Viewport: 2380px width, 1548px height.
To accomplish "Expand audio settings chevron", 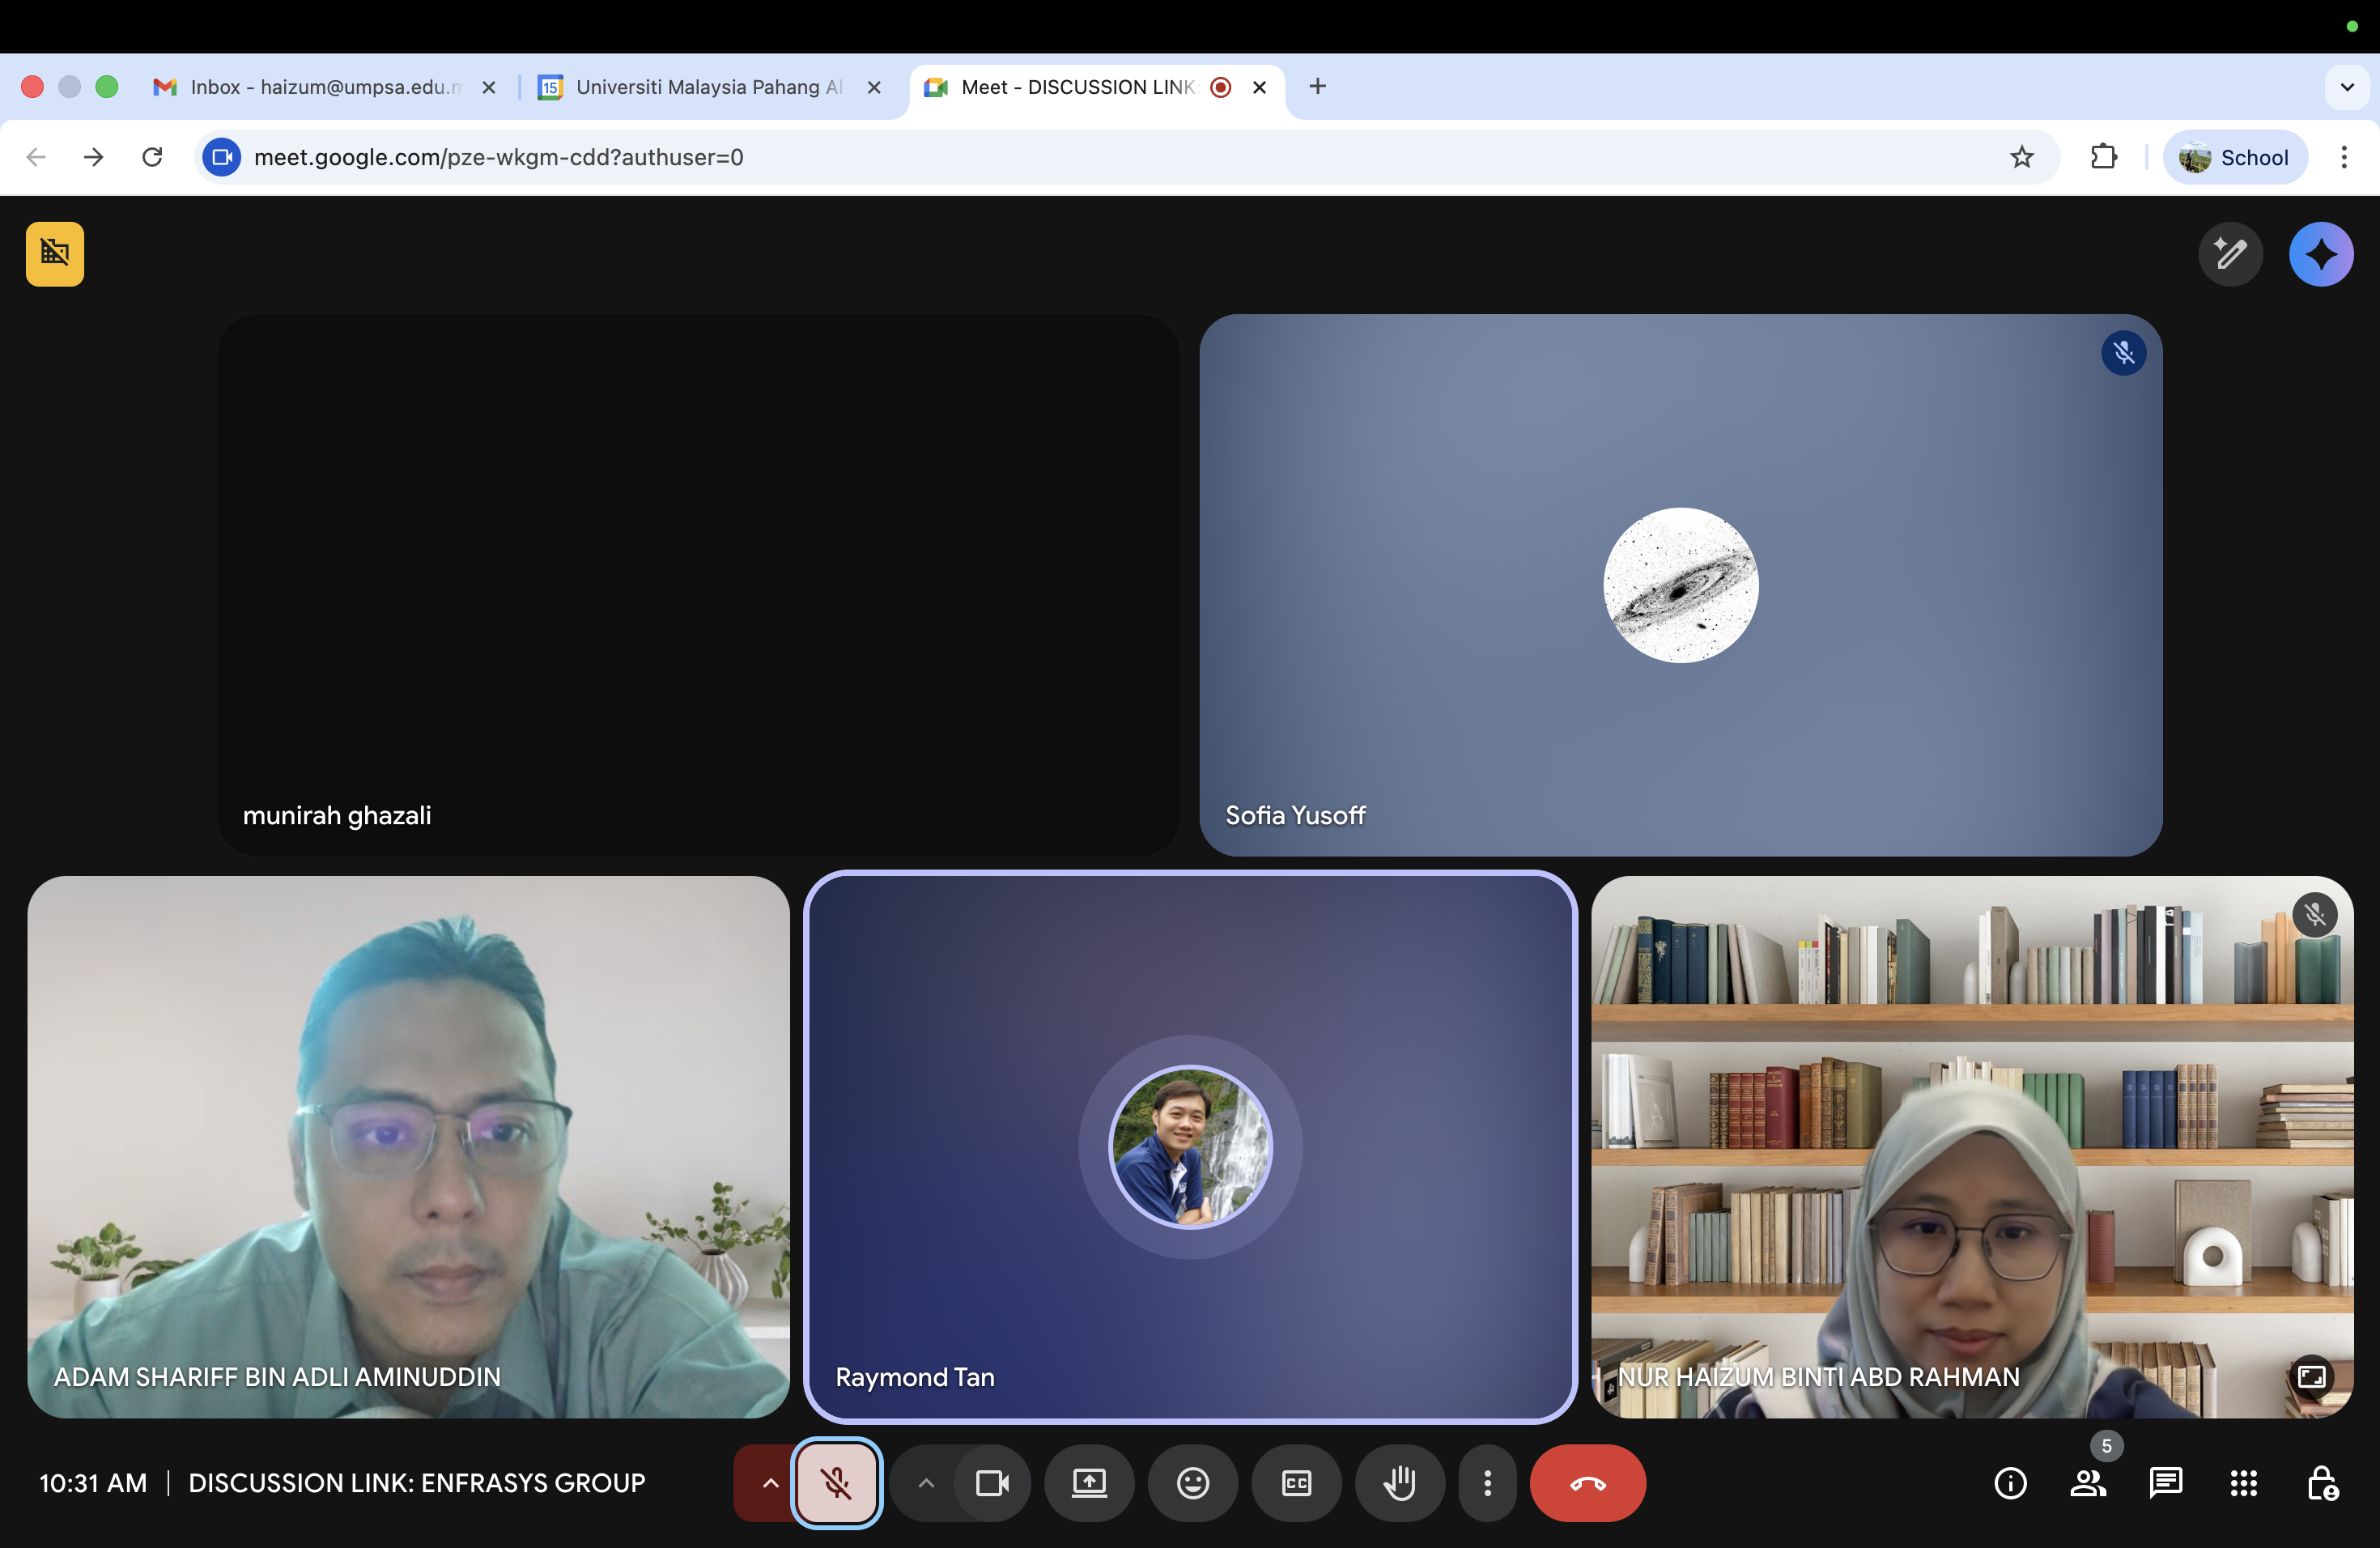I will (769, 1483).
